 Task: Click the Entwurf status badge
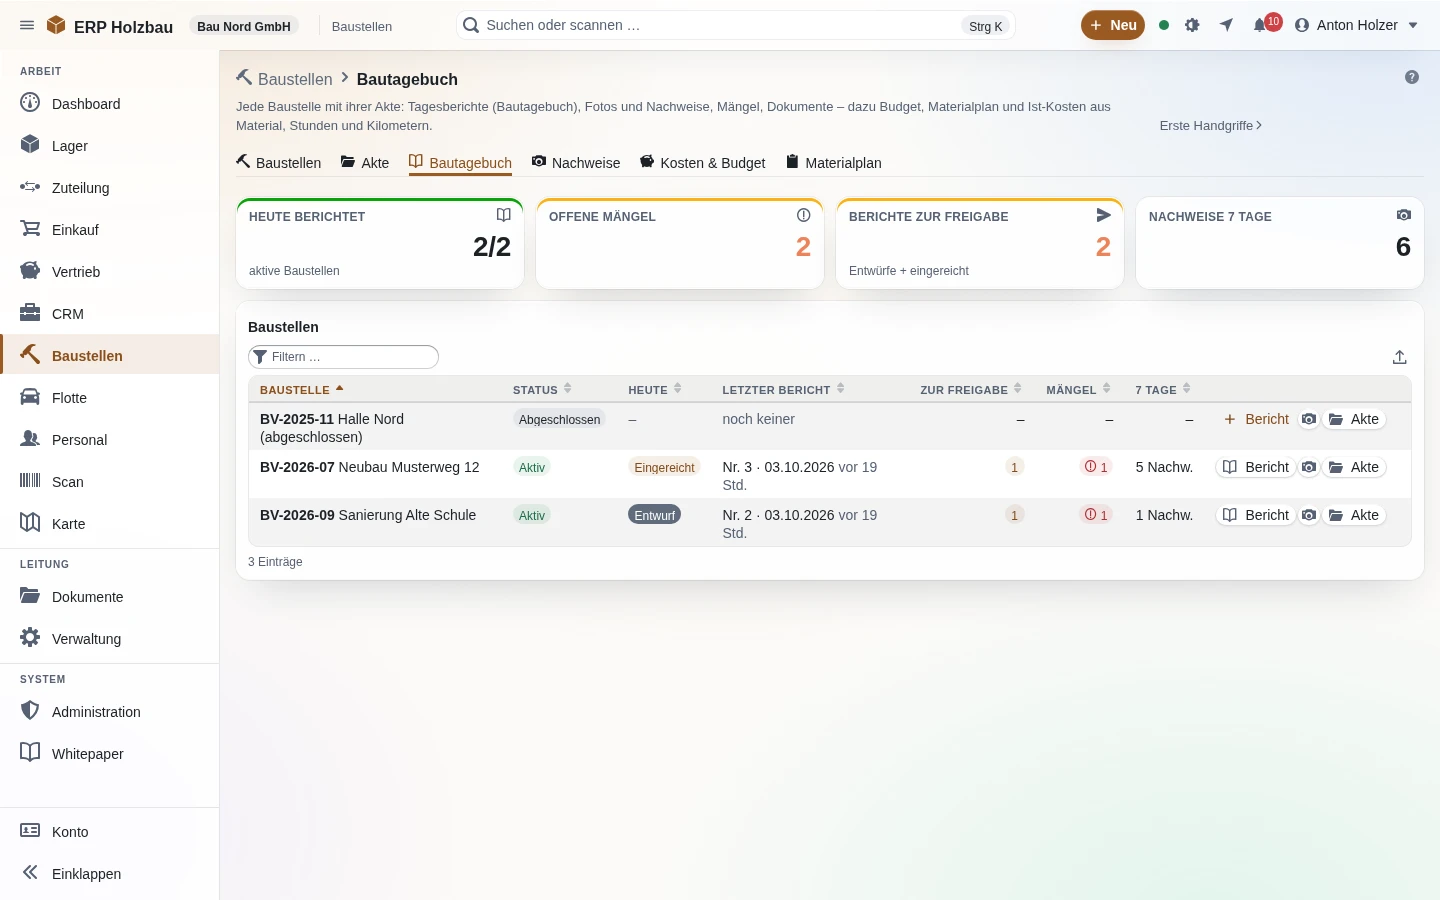[x=655, y=515]
